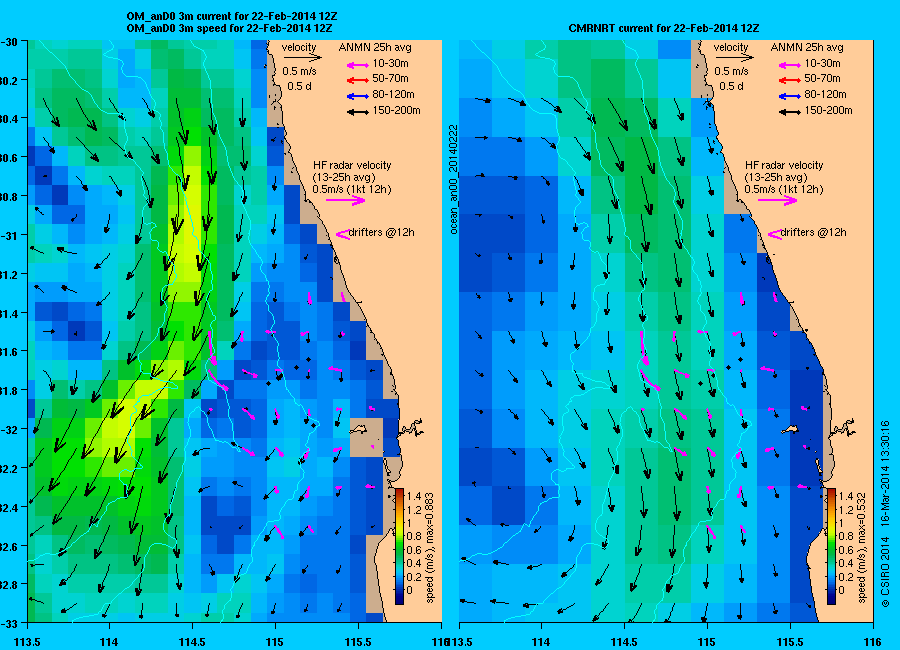This screenshot has width=900, height=650.
Task: Click the black velocity scale arrow in the CMRNRT panel
Action: (x=734, y=57)
